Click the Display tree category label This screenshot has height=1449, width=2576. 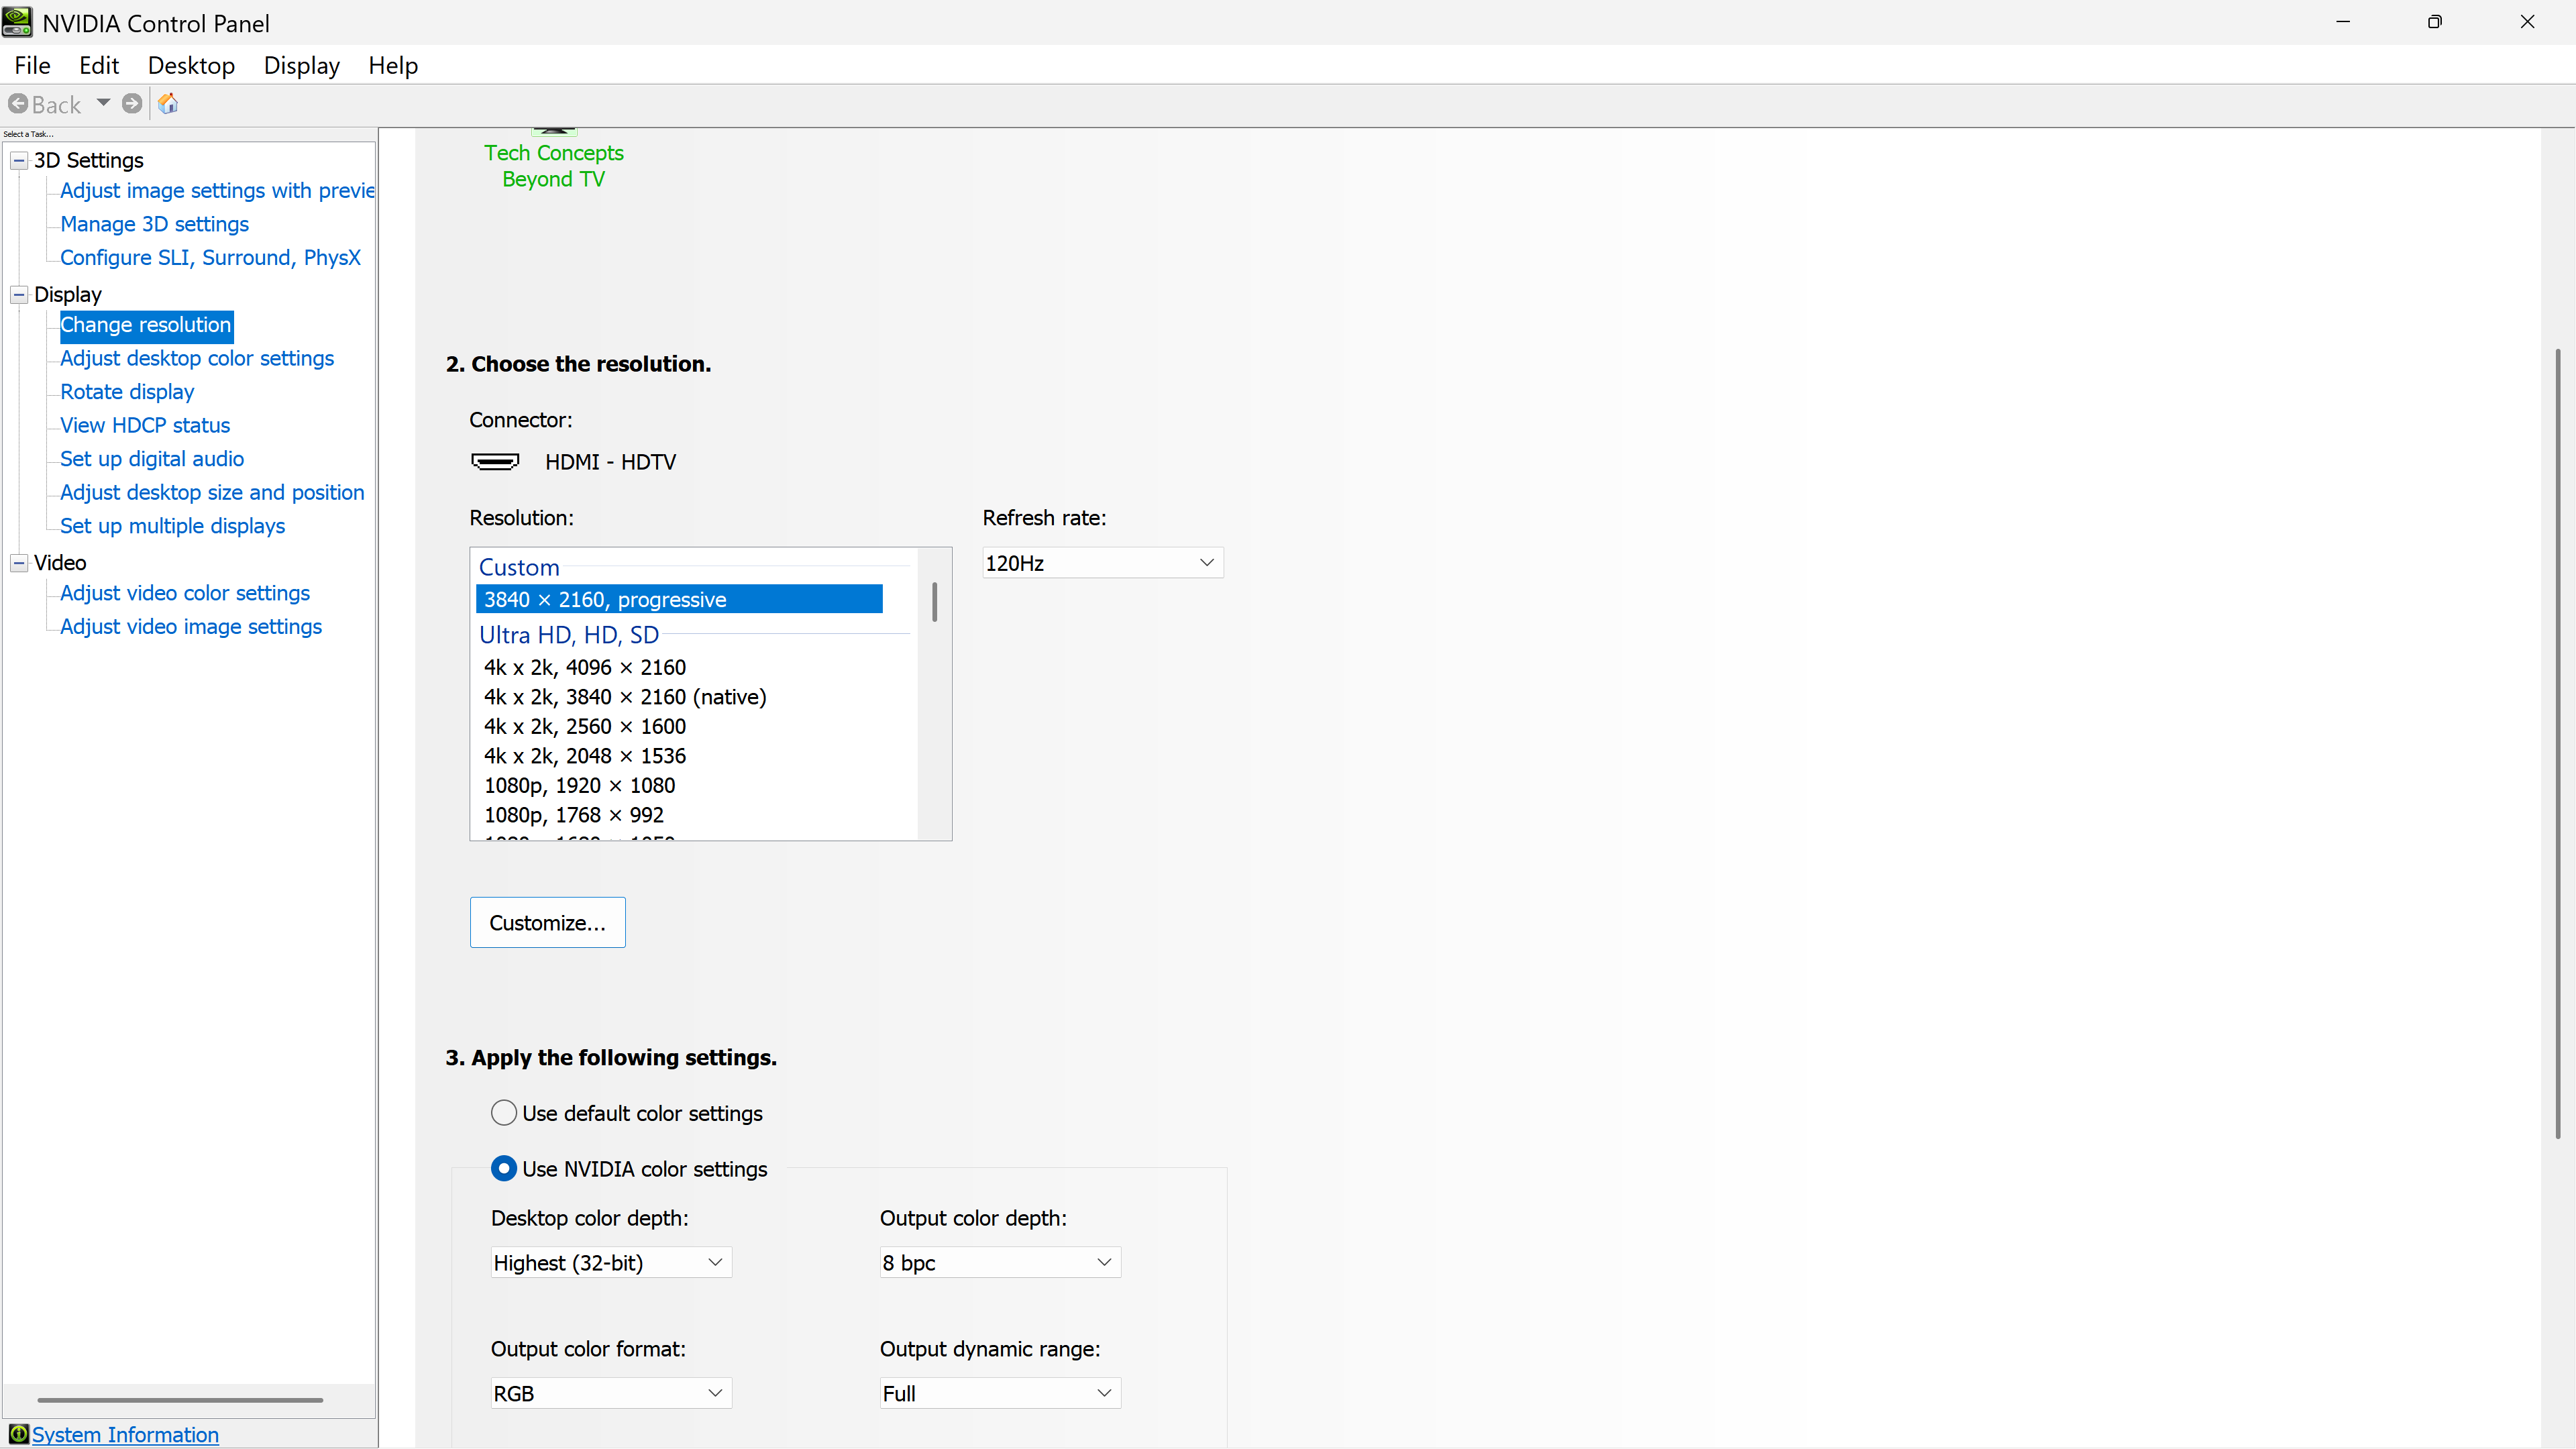click(68, 294)
